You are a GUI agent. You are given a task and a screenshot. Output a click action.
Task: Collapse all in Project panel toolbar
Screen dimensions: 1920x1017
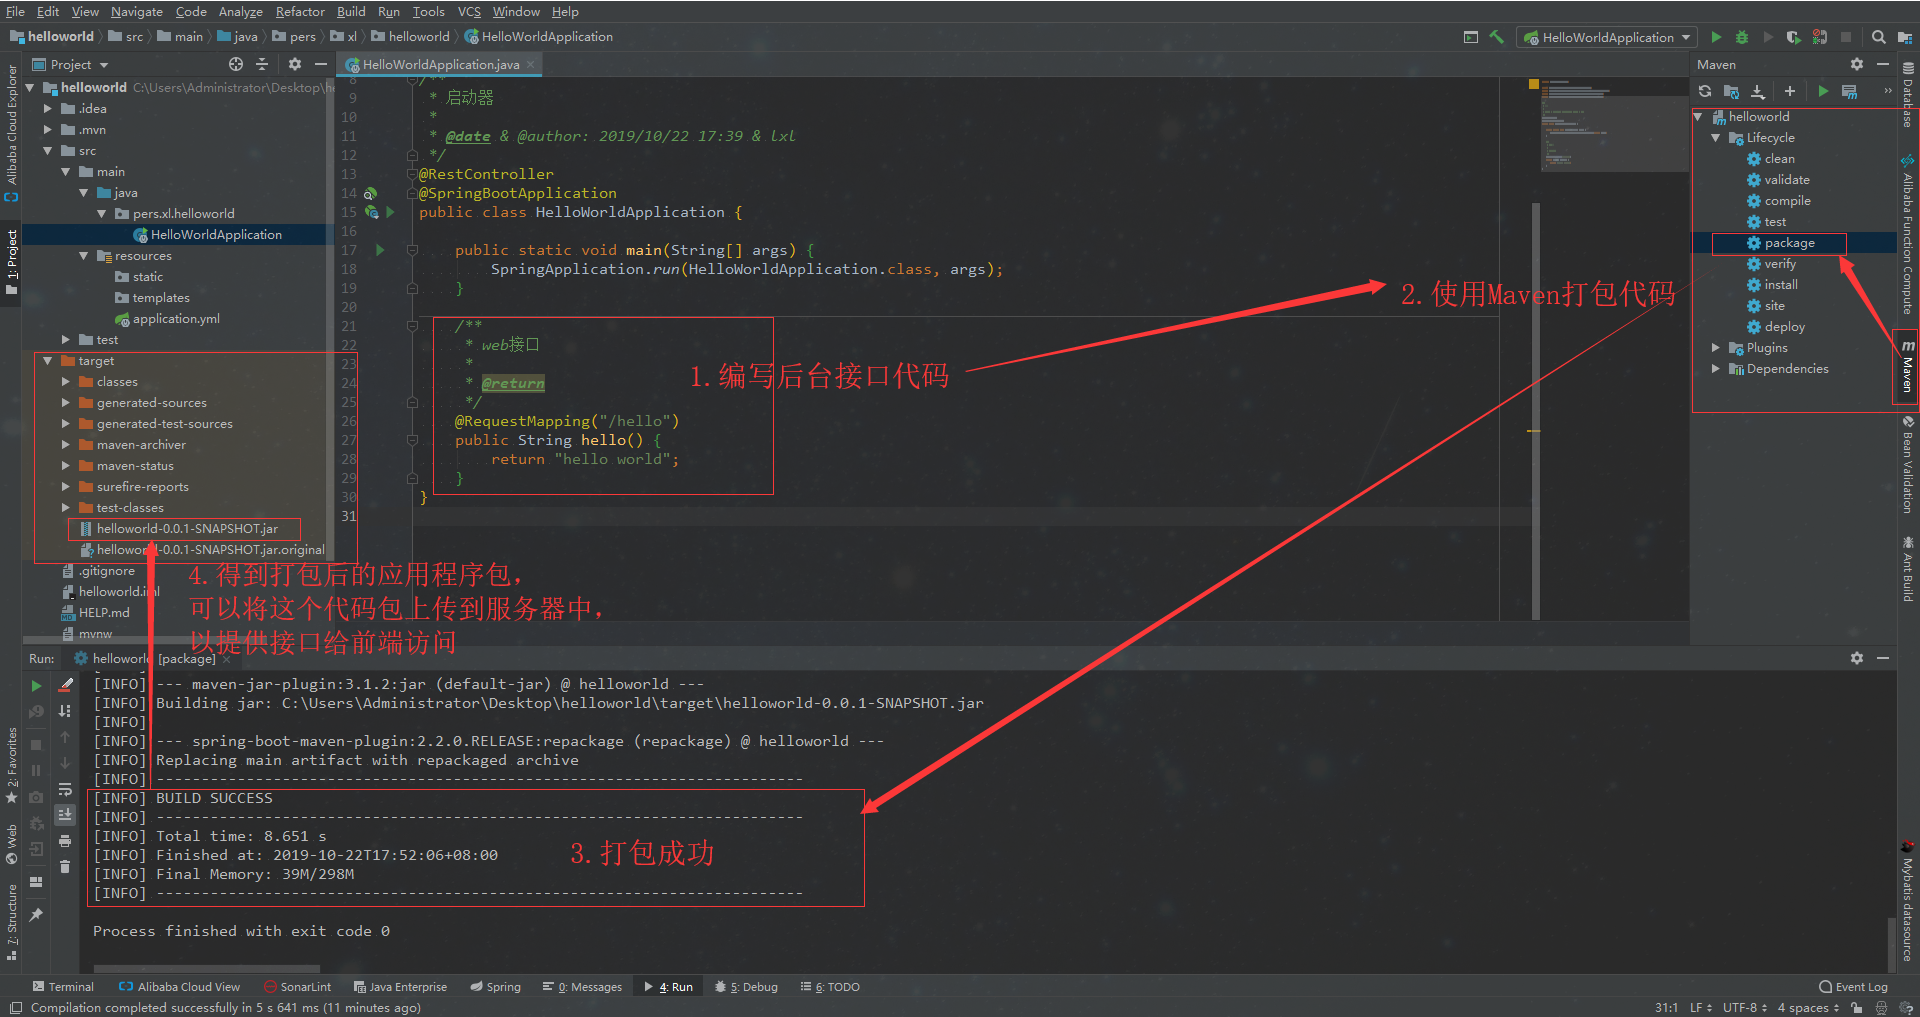pyautogui.click(x=262, y=64)
